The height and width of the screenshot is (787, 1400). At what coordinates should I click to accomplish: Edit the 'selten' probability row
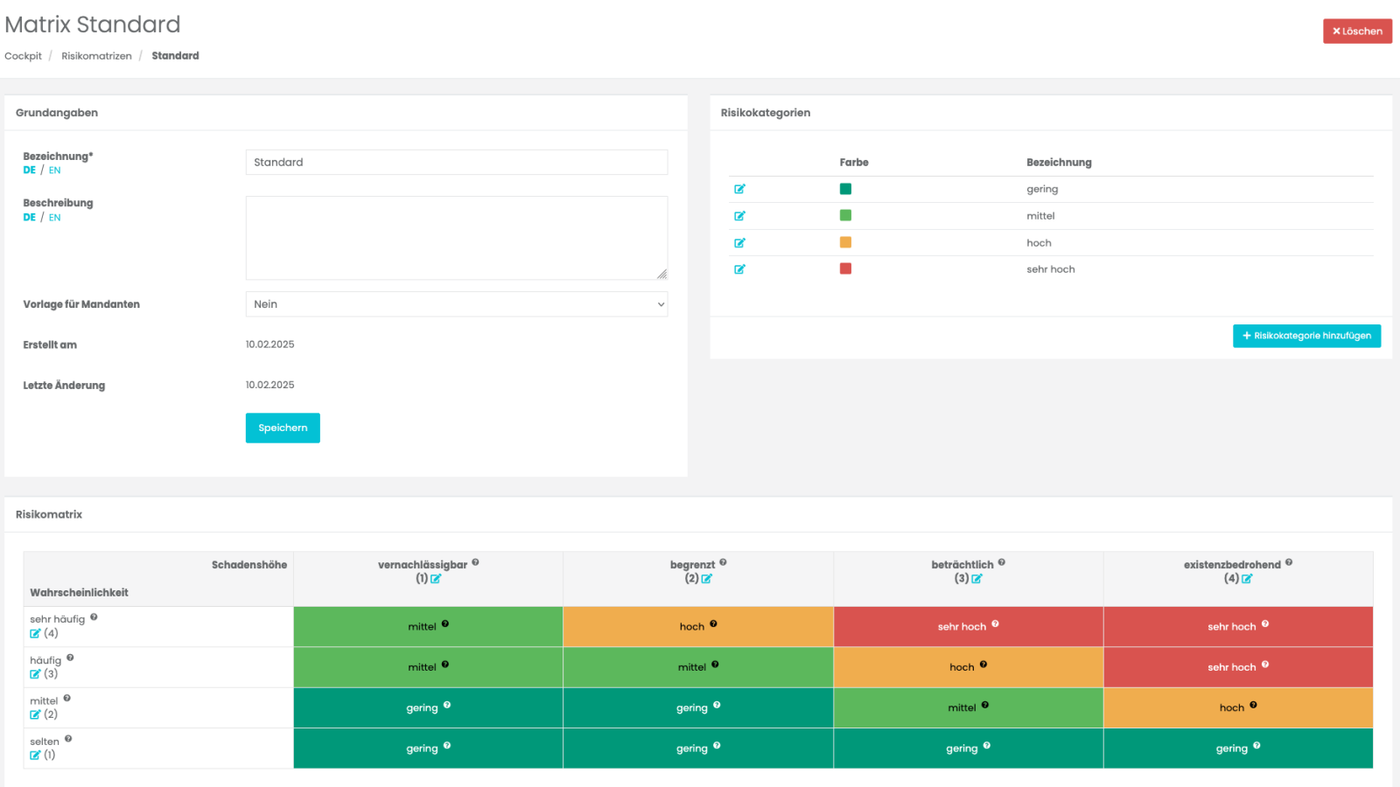pyautogui.click(x=35, y=755)
